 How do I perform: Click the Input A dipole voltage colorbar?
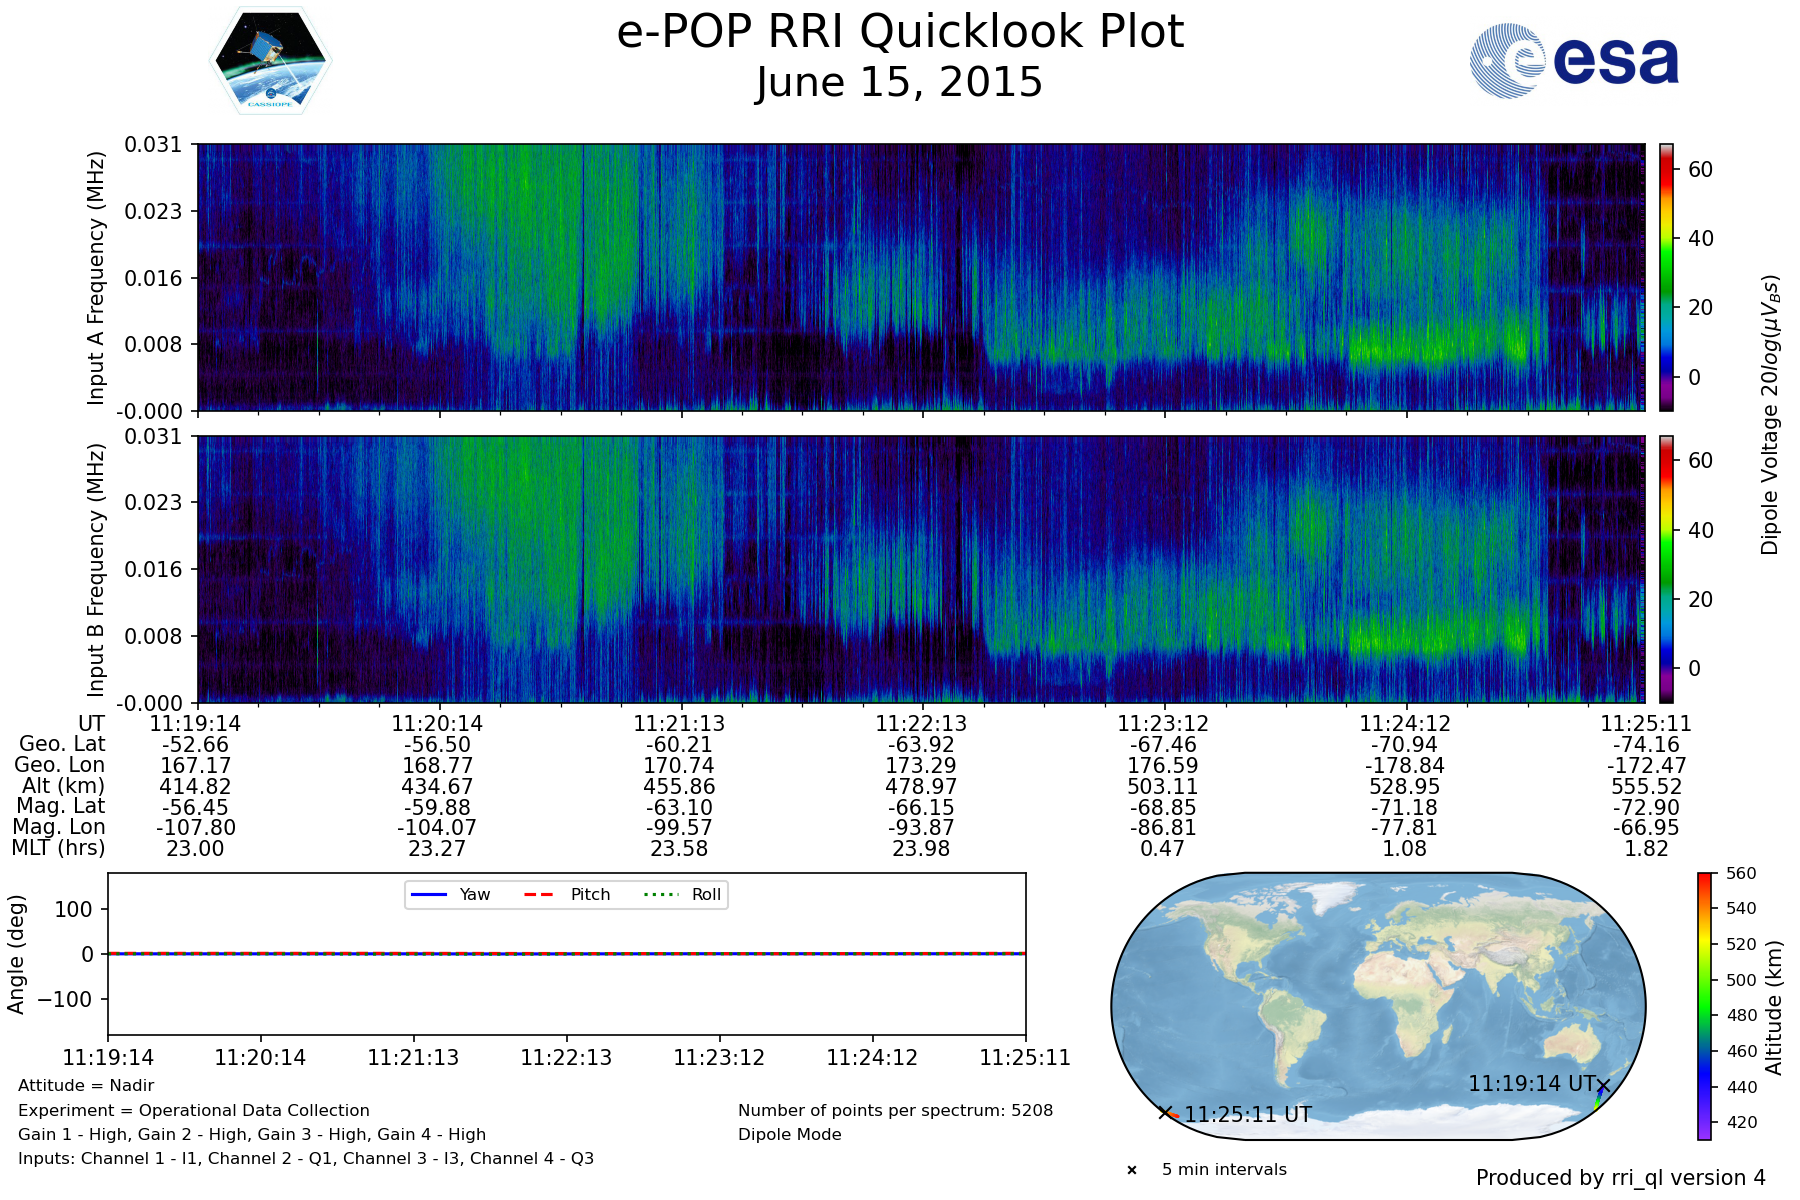pos(1667,277)
